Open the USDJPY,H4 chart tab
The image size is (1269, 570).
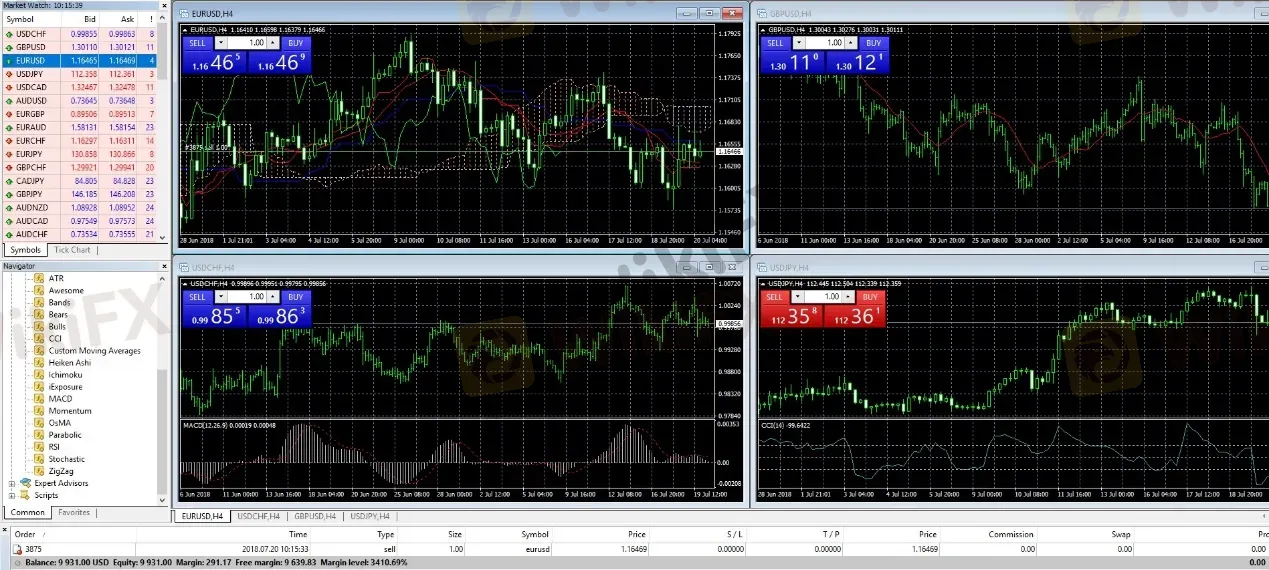coord(369,516)
